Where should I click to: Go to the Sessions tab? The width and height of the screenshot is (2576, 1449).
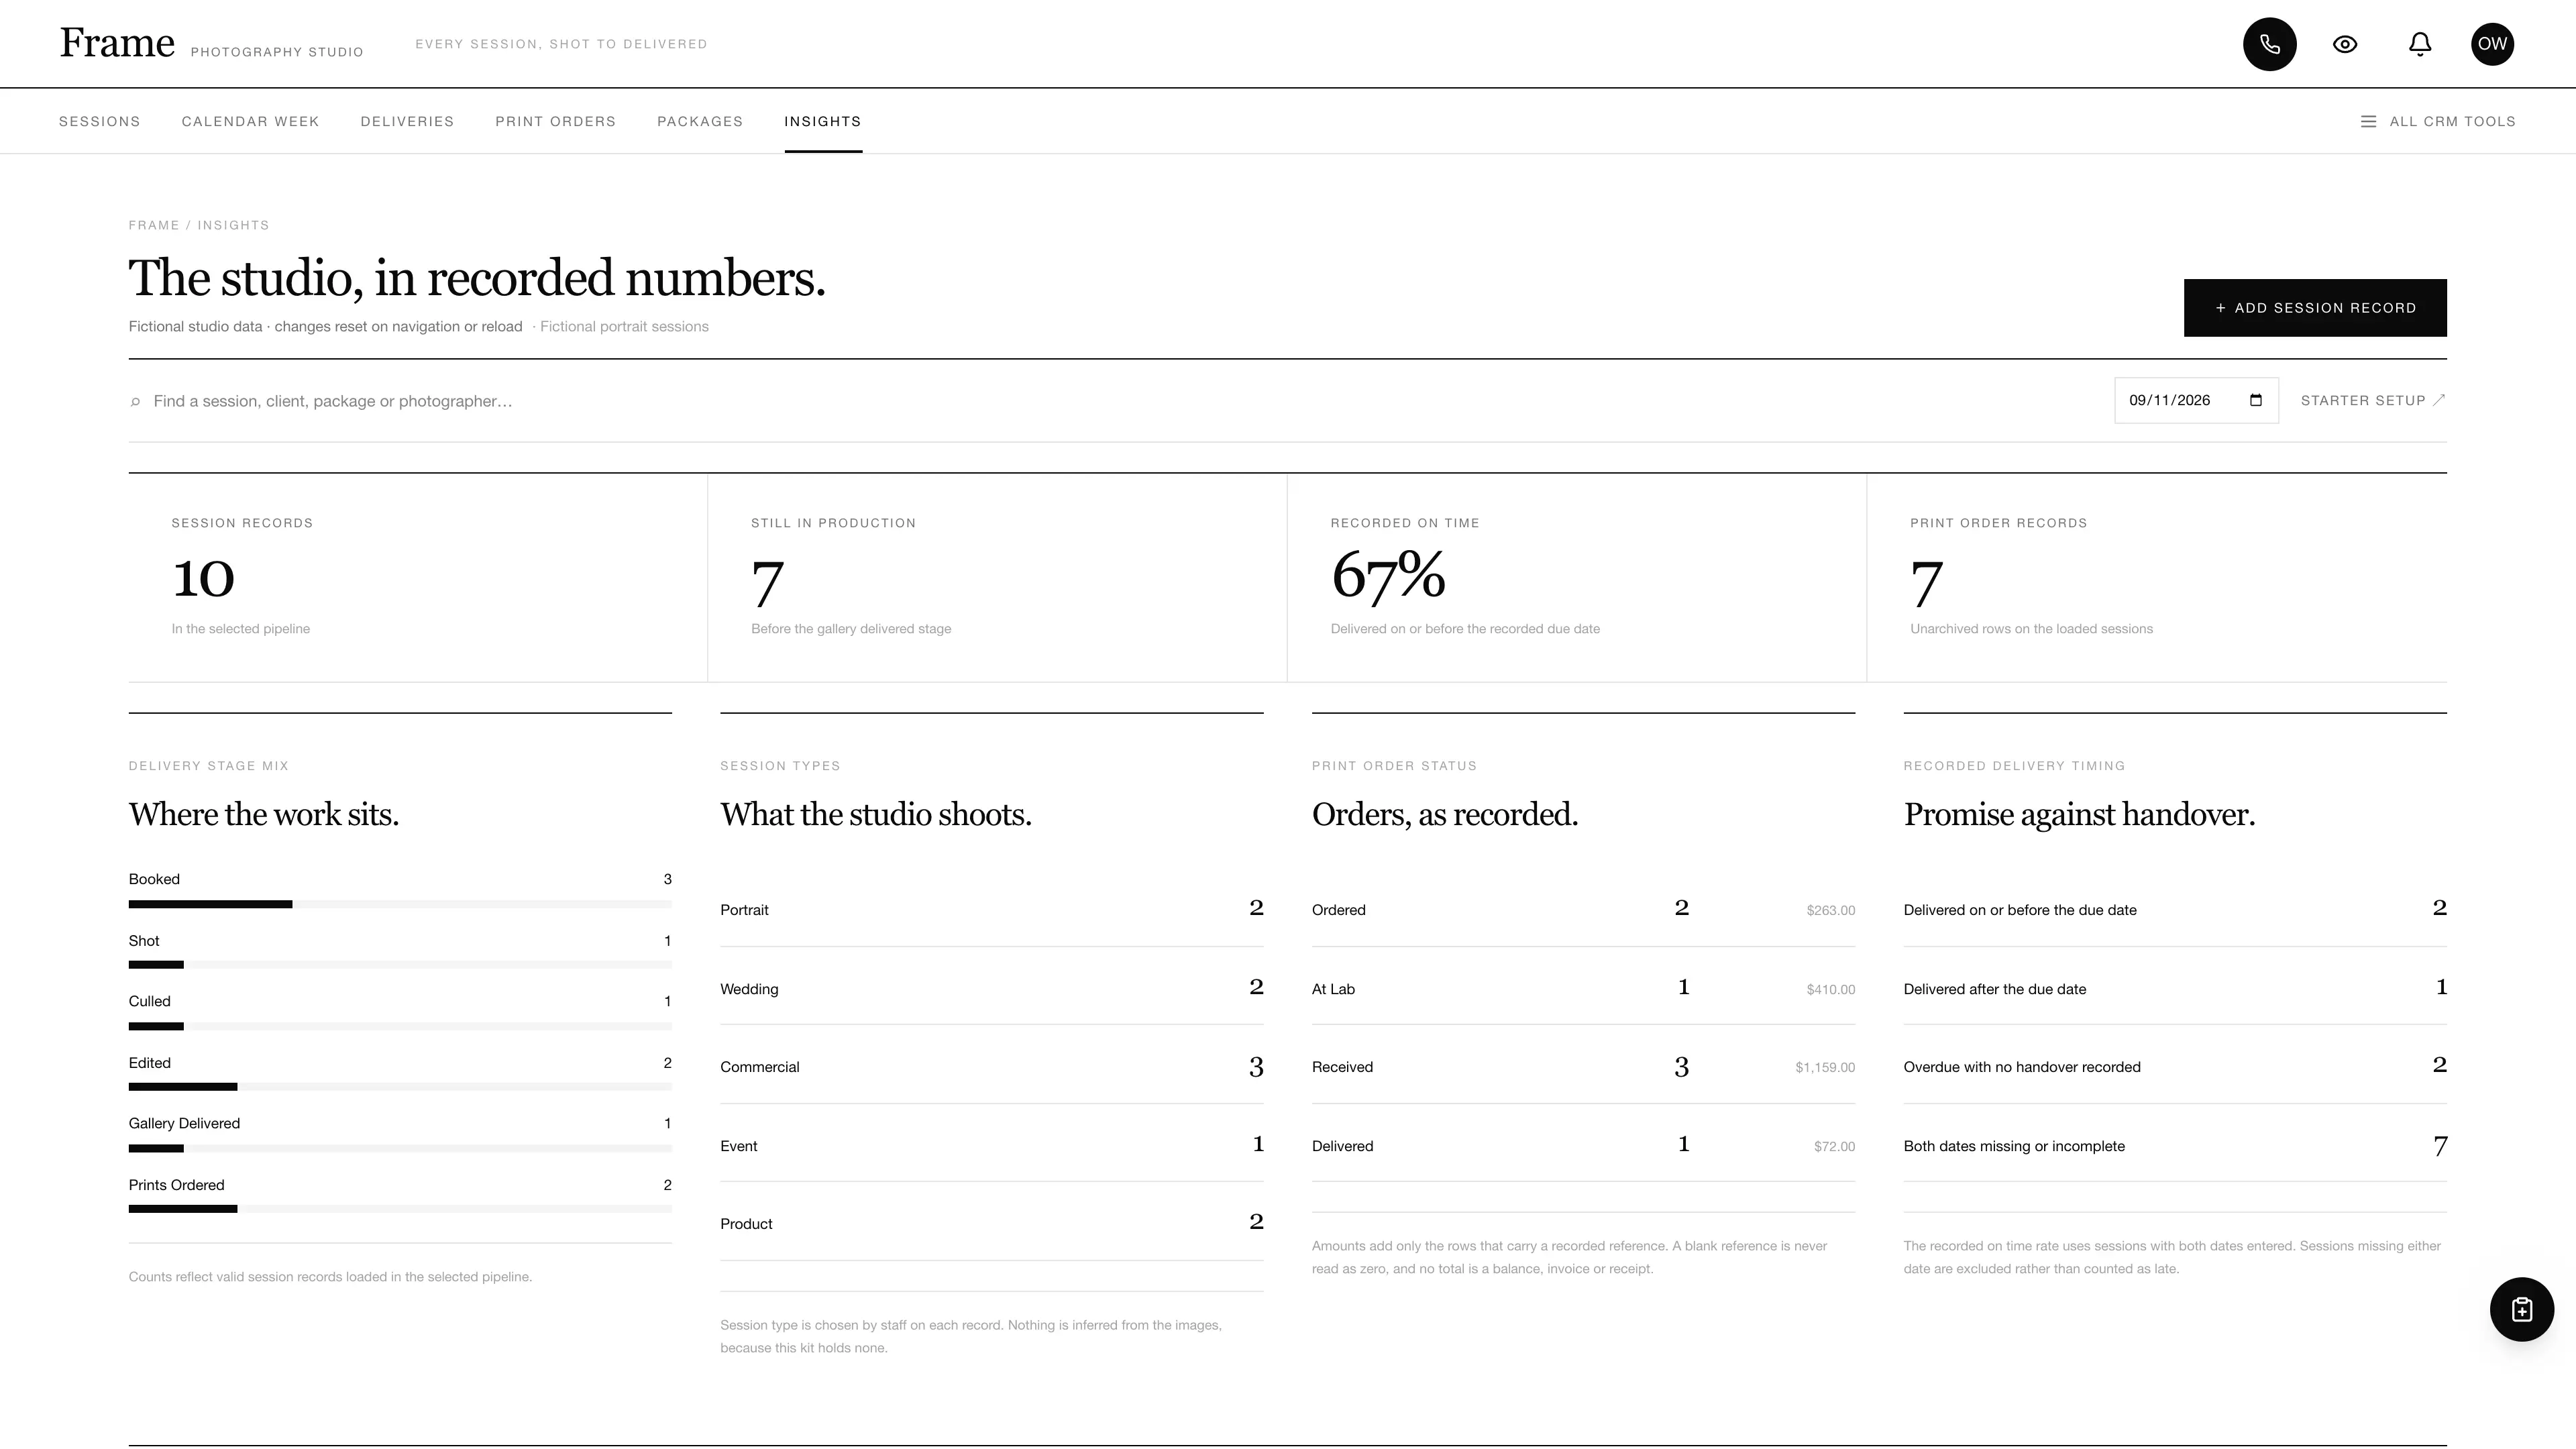(x=100, y=121)
